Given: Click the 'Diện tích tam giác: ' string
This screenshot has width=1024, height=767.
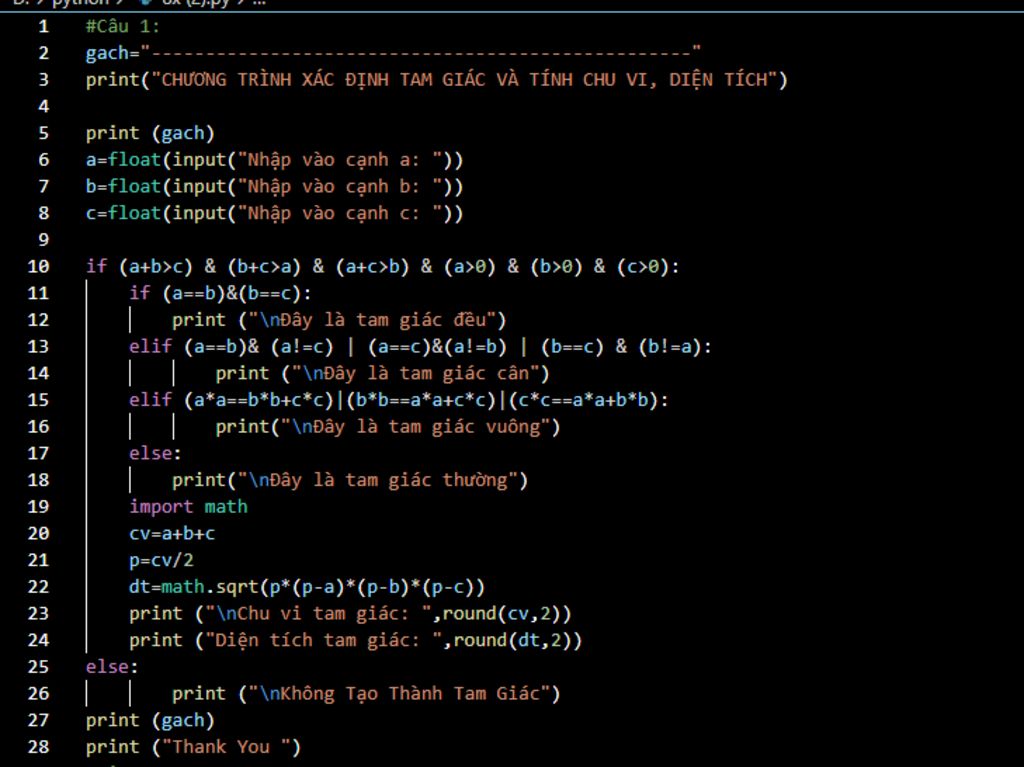Looking at the screenshot, I should (323, 640).
